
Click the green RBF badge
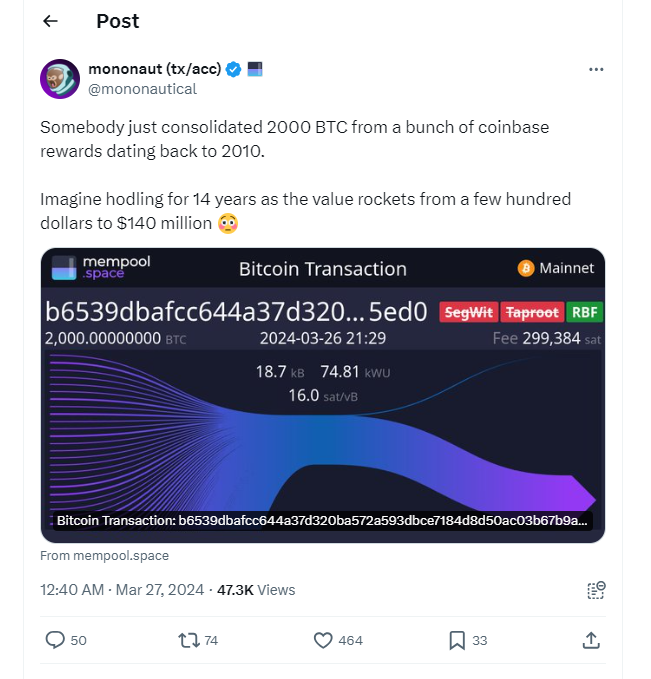click(x=585, y=312)
